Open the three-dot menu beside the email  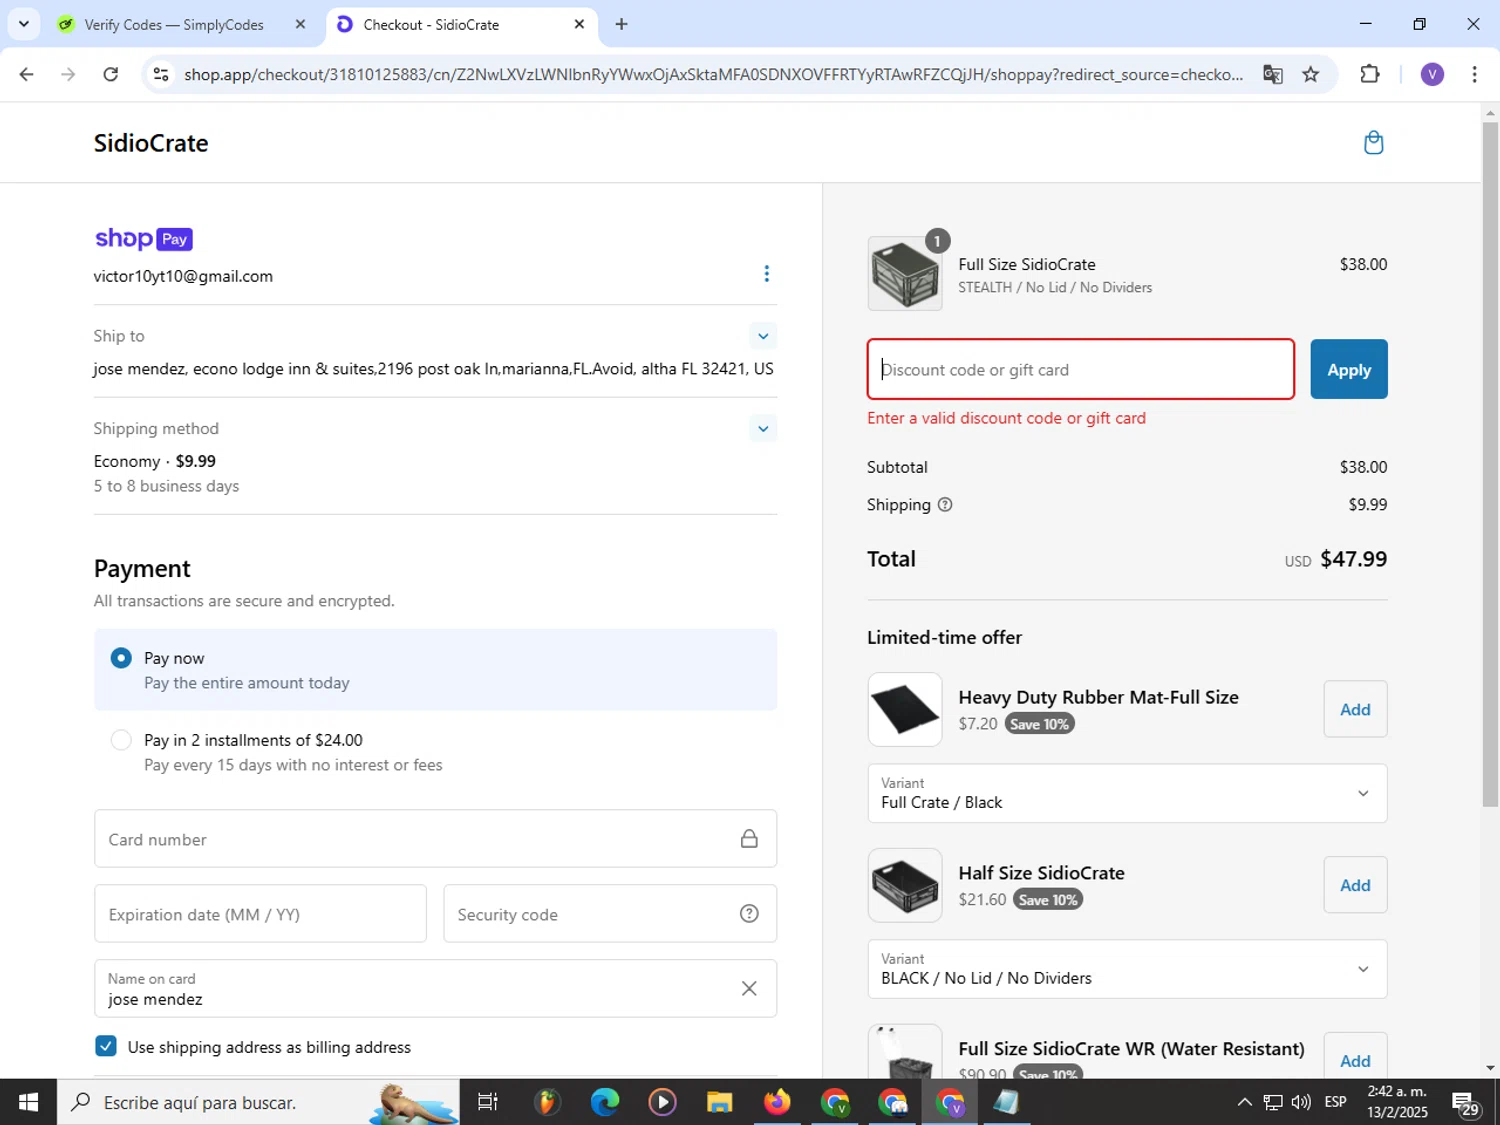point(766,274)
